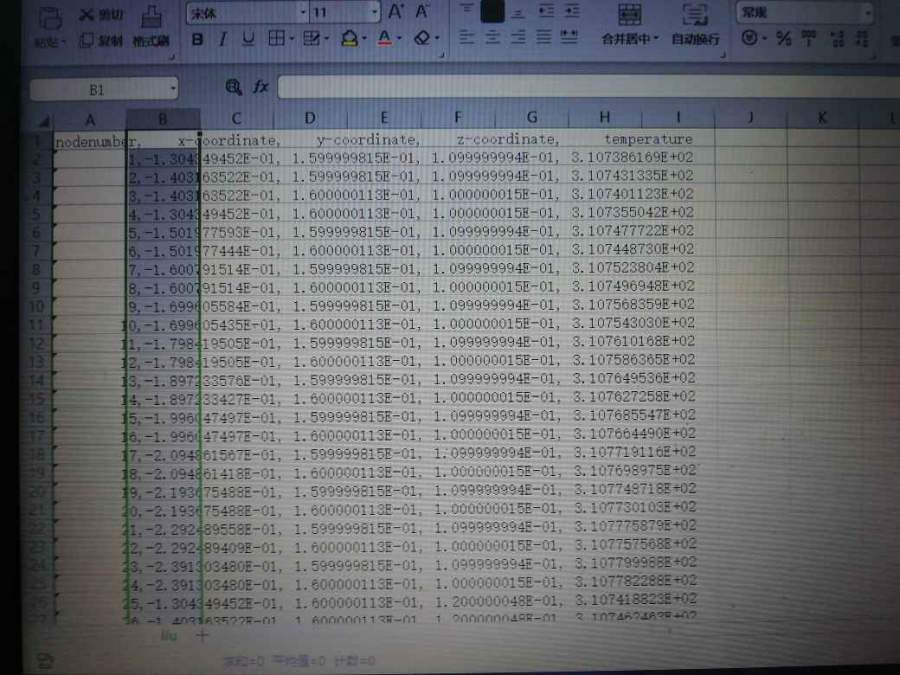Viewport: 900px width, 675px height.
Task: Click the y-coordinate header text
Action: pyautogui.click(x=368, y=139)
